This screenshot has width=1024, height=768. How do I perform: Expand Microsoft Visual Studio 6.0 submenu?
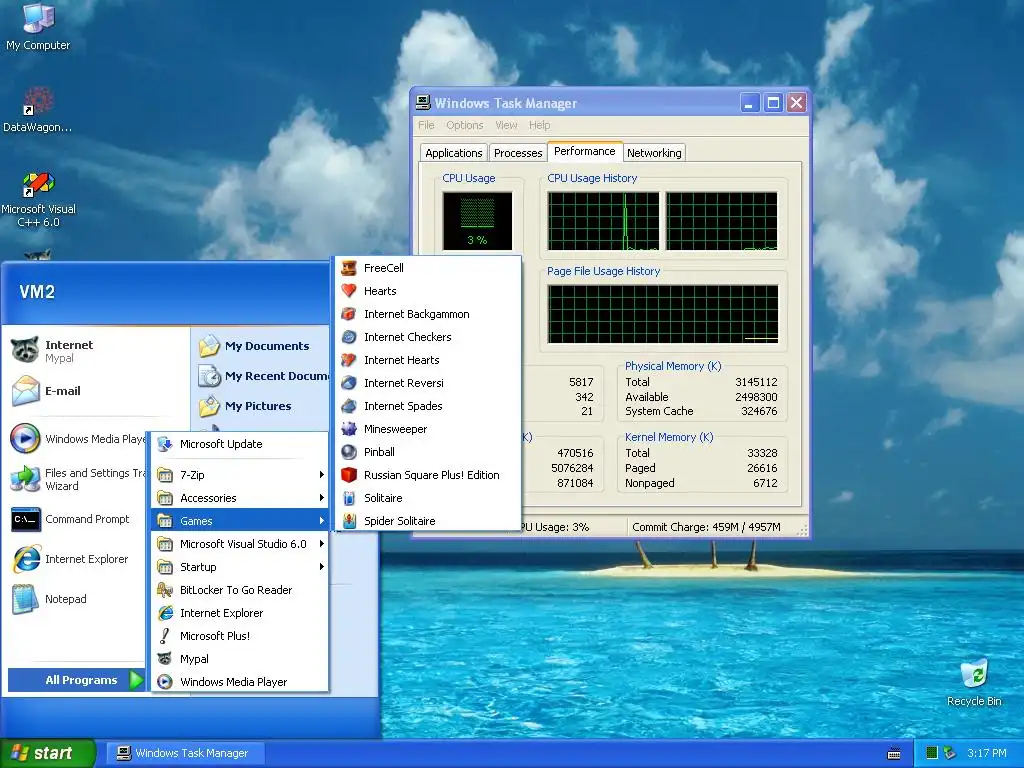240,543
